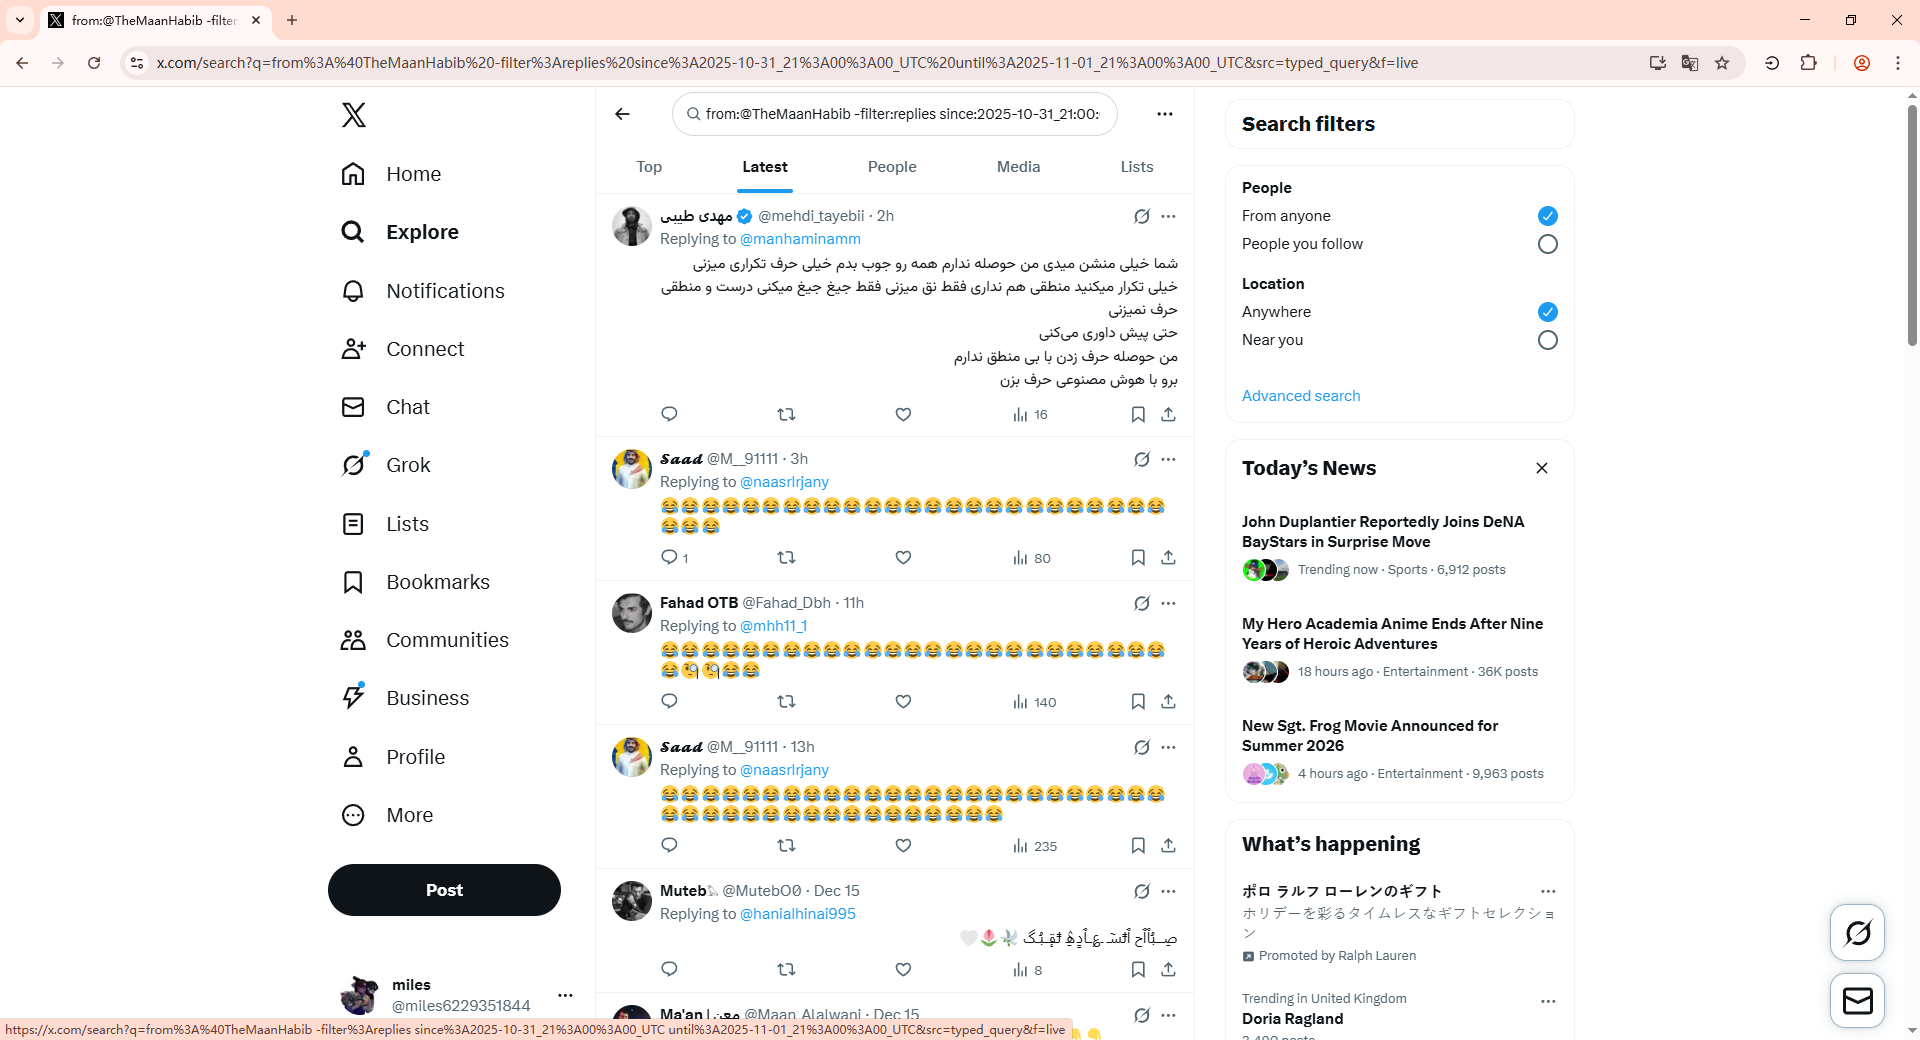Click the Post button
The height and width of the screenshot is (1040, 1920).
[x=444, y=890]
